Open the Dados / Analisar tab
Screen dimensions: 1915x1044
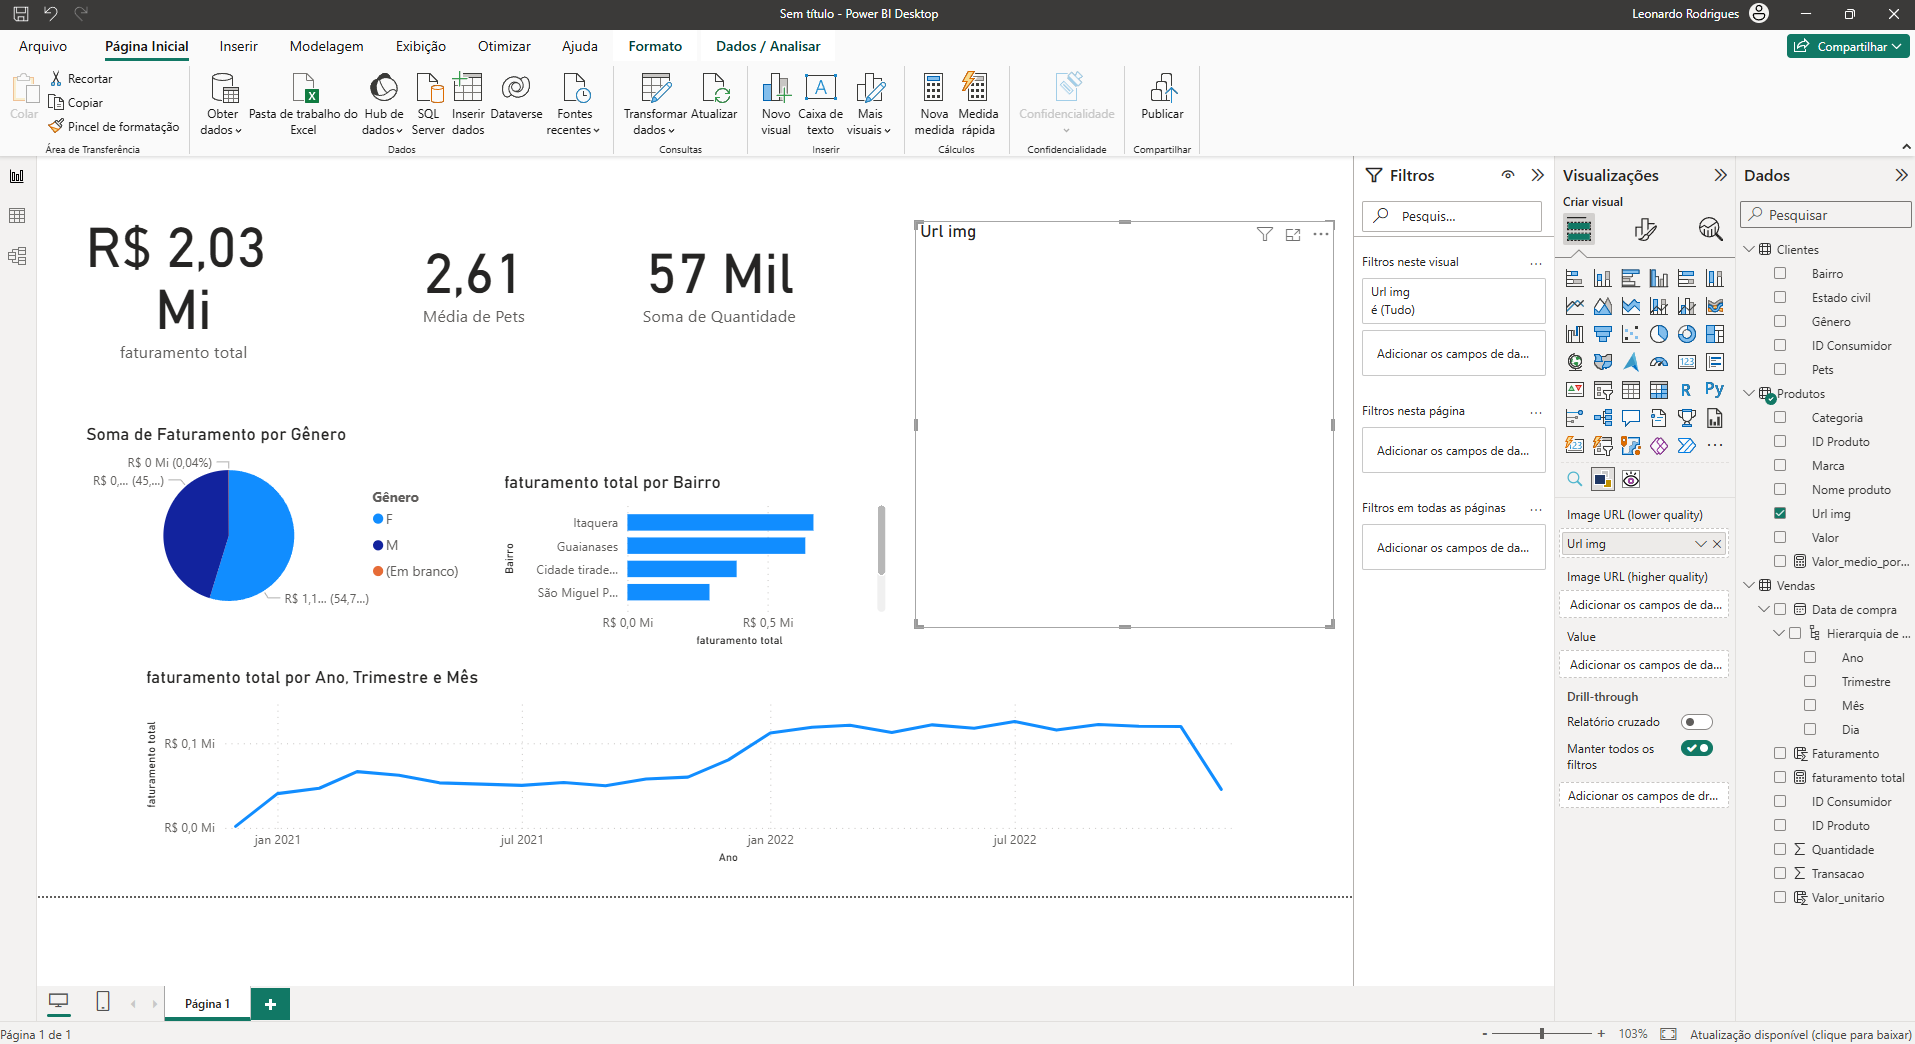coord(768,46)
